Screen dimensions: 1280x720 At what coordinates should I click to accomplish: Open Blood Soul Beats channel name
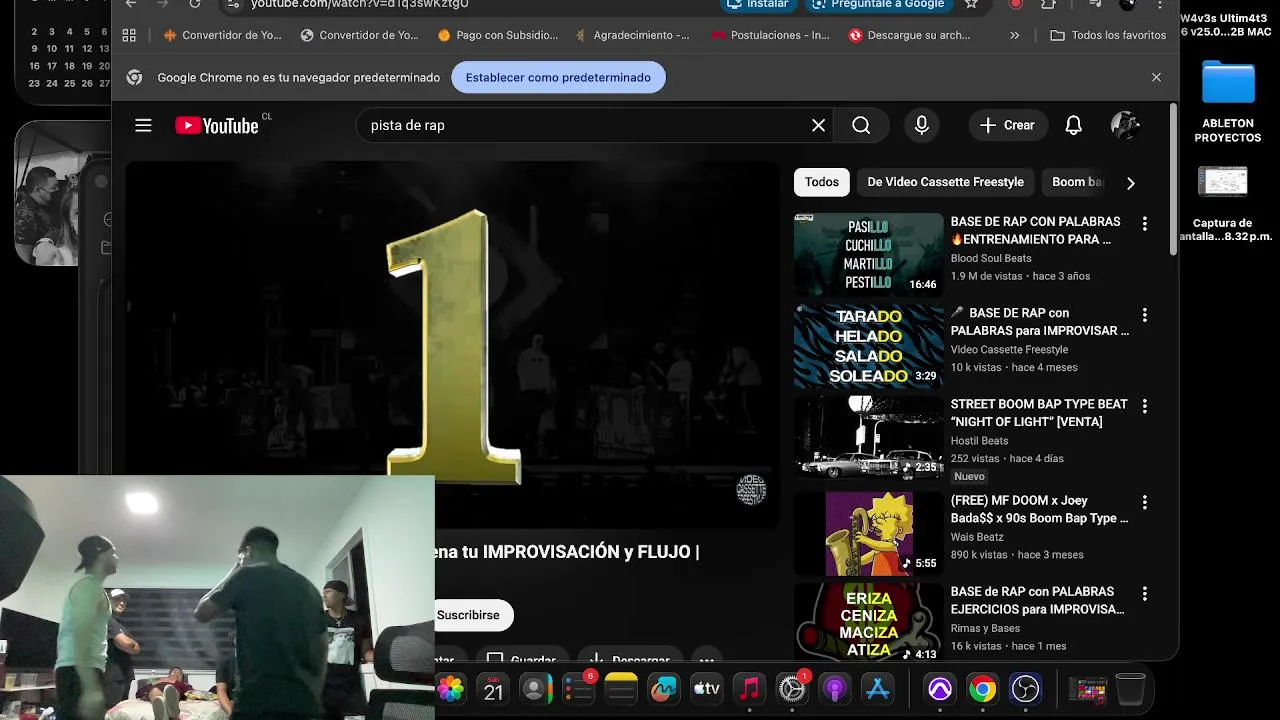[991, 258]
